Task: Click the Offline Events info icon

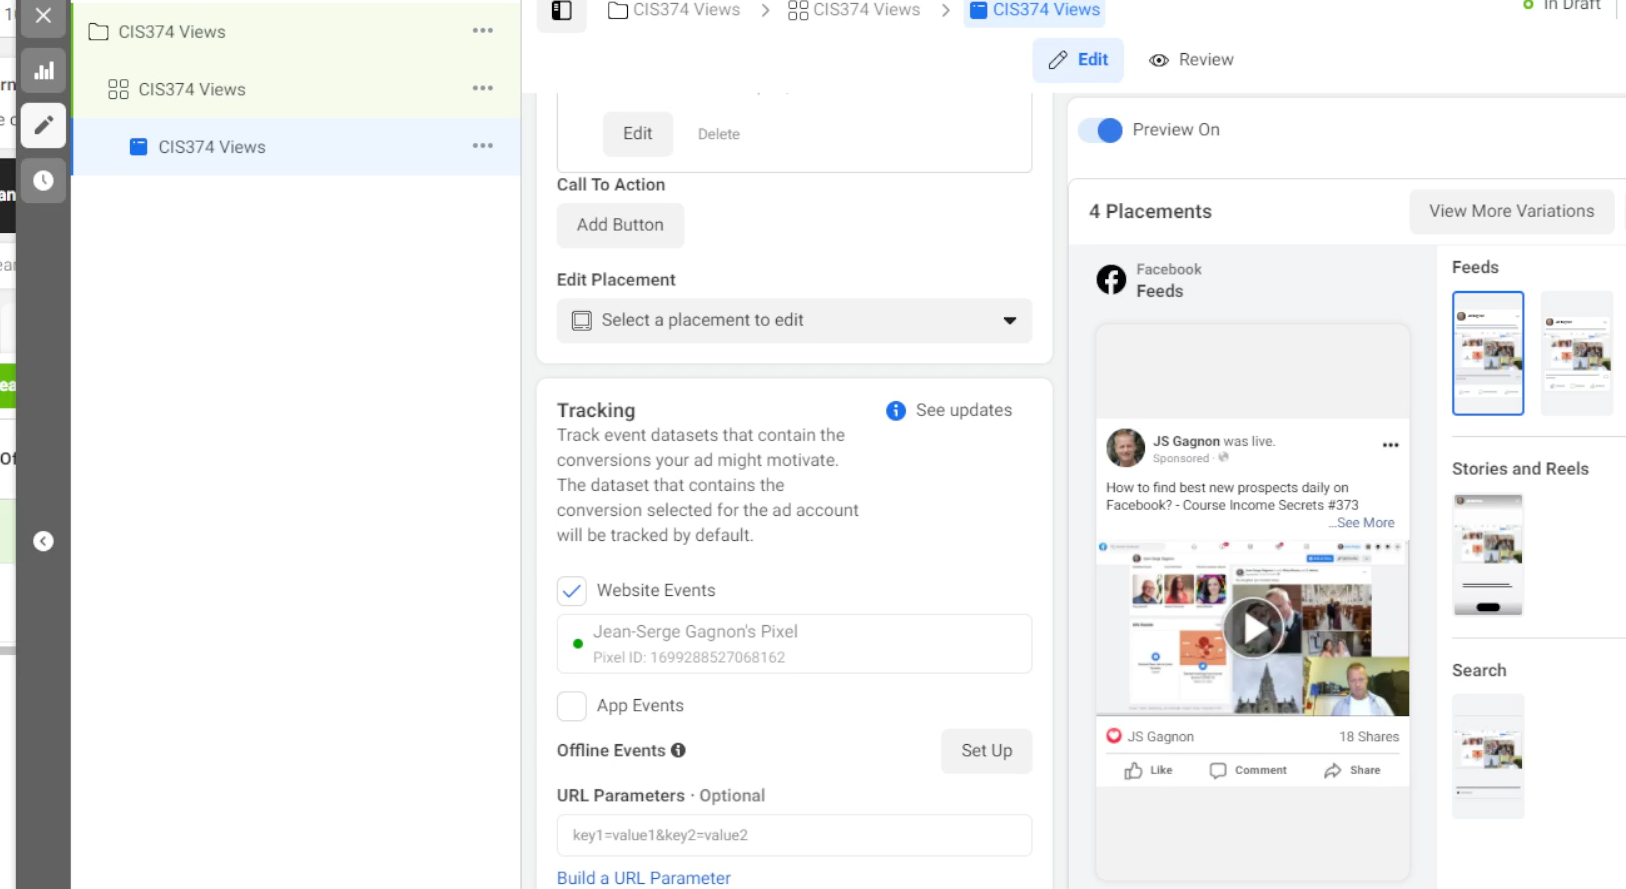Action: 678,750
